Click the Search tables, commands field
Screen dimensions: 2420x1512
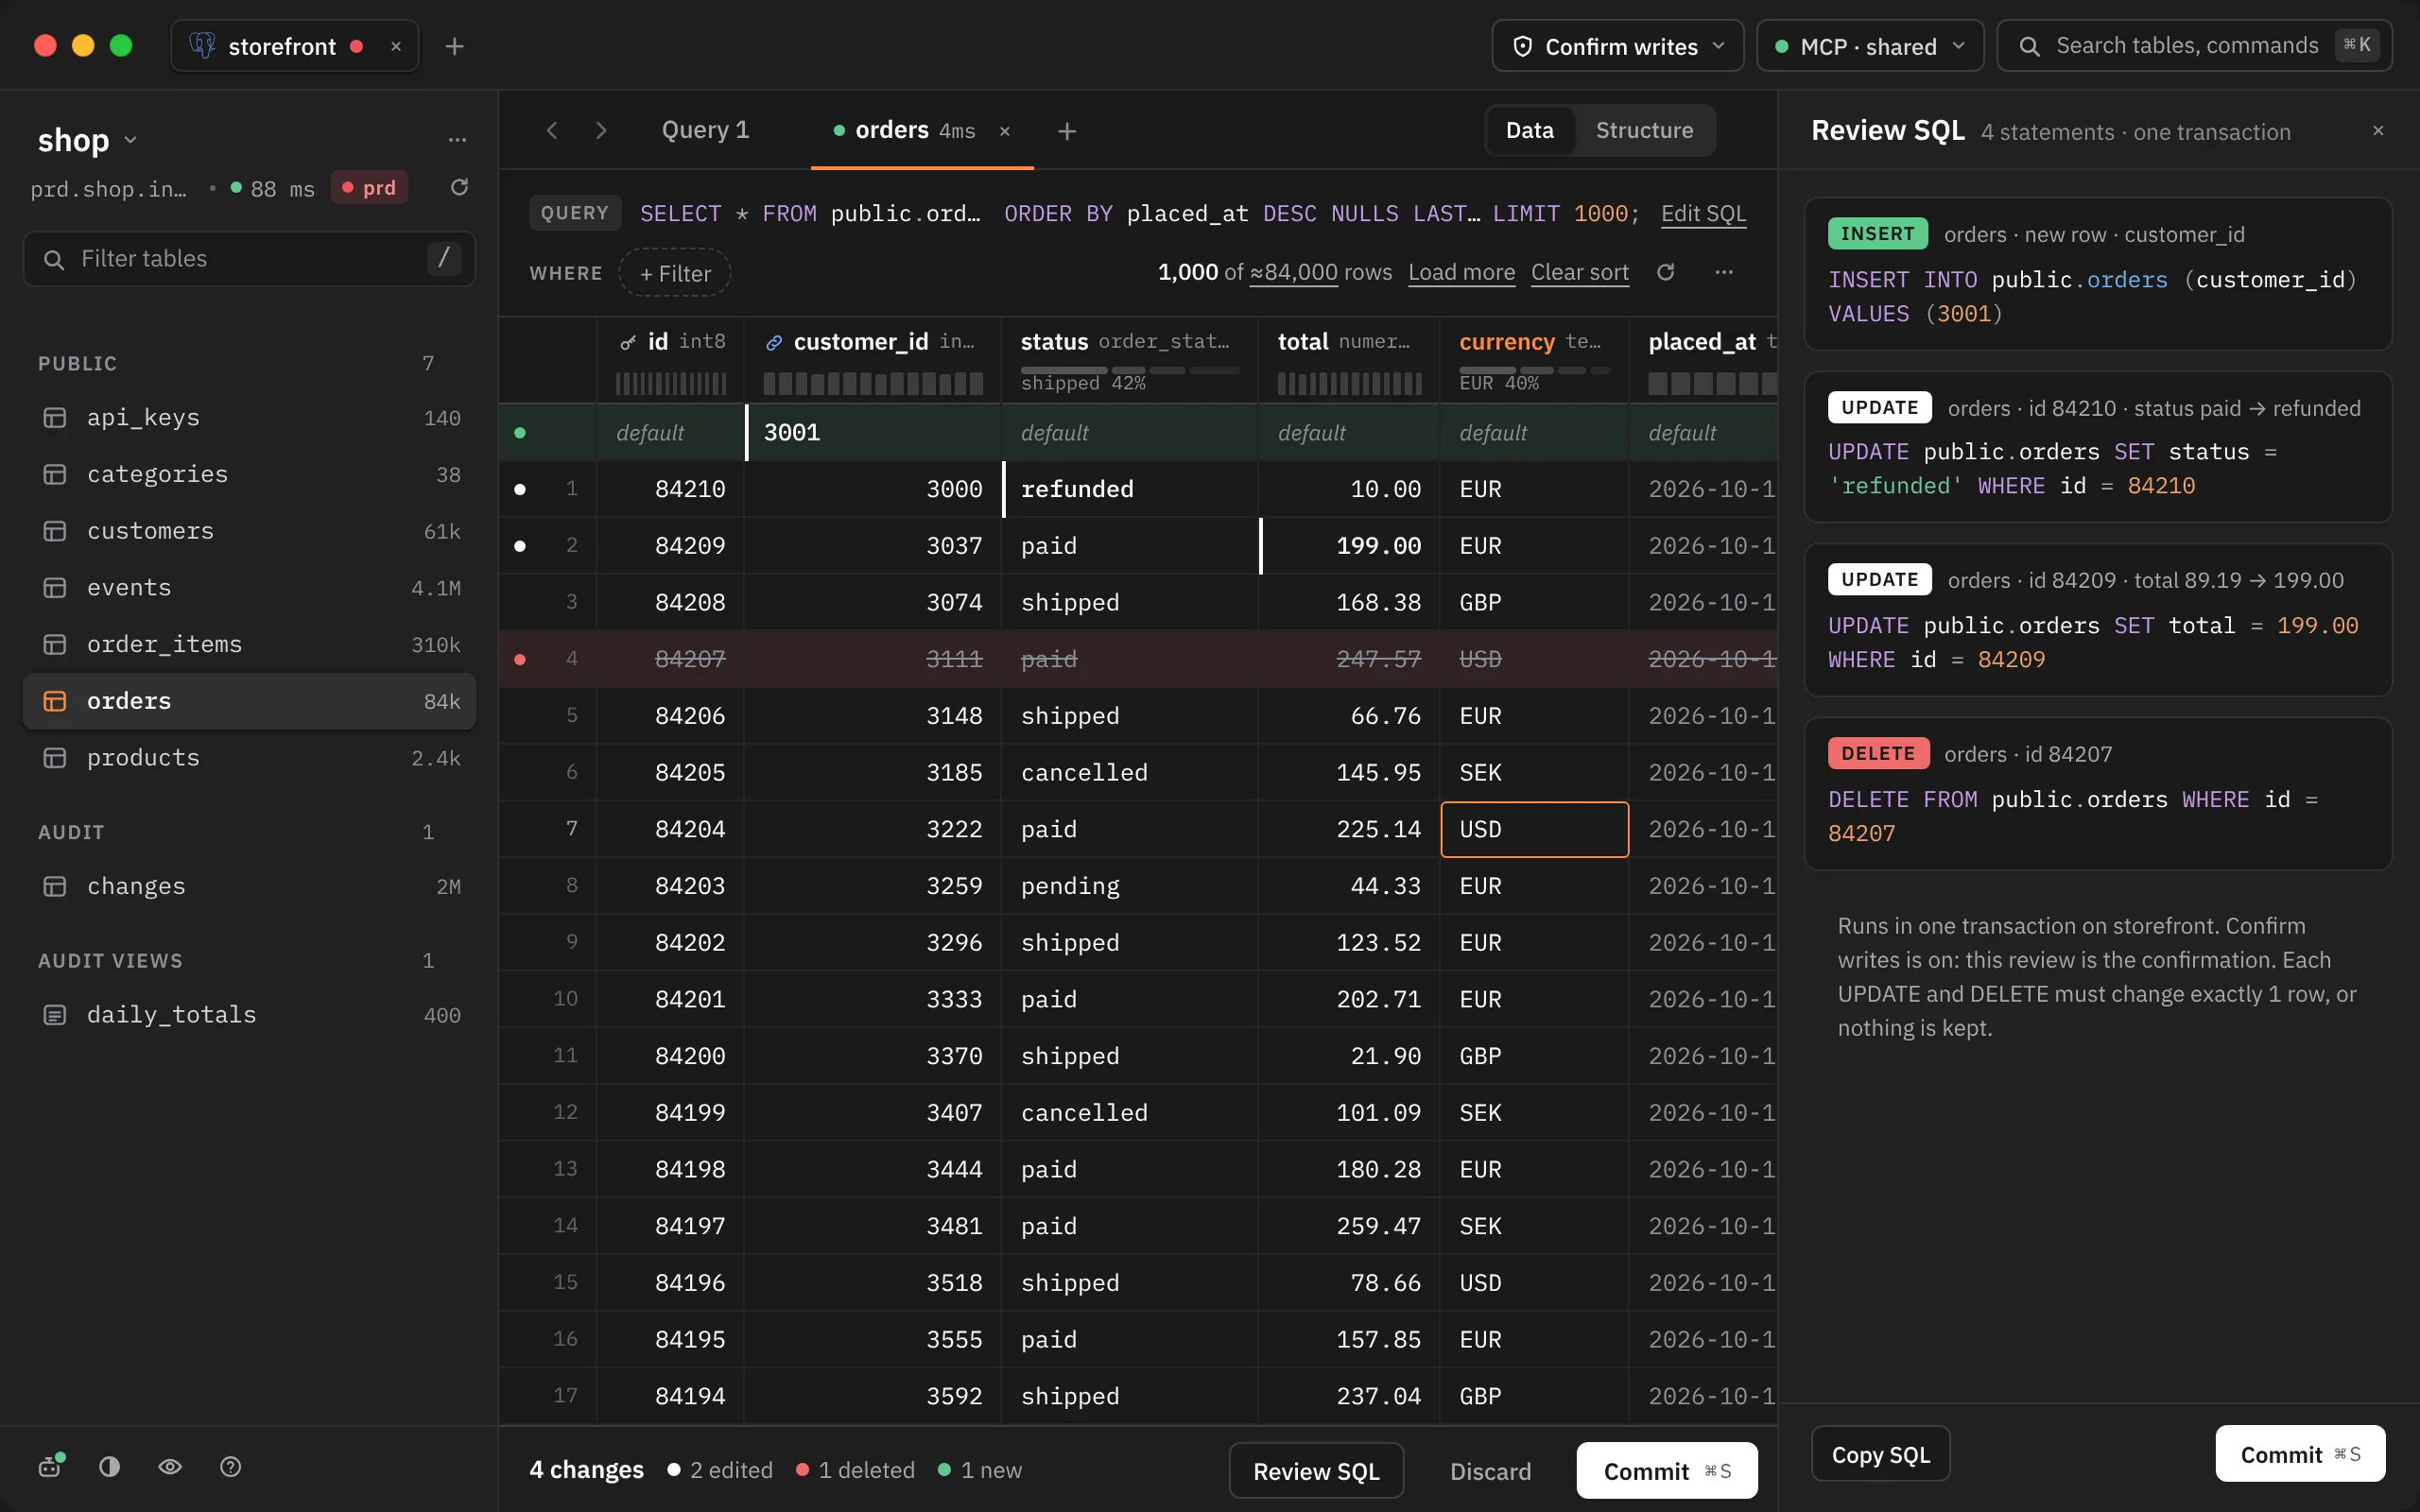(2194, 46)
